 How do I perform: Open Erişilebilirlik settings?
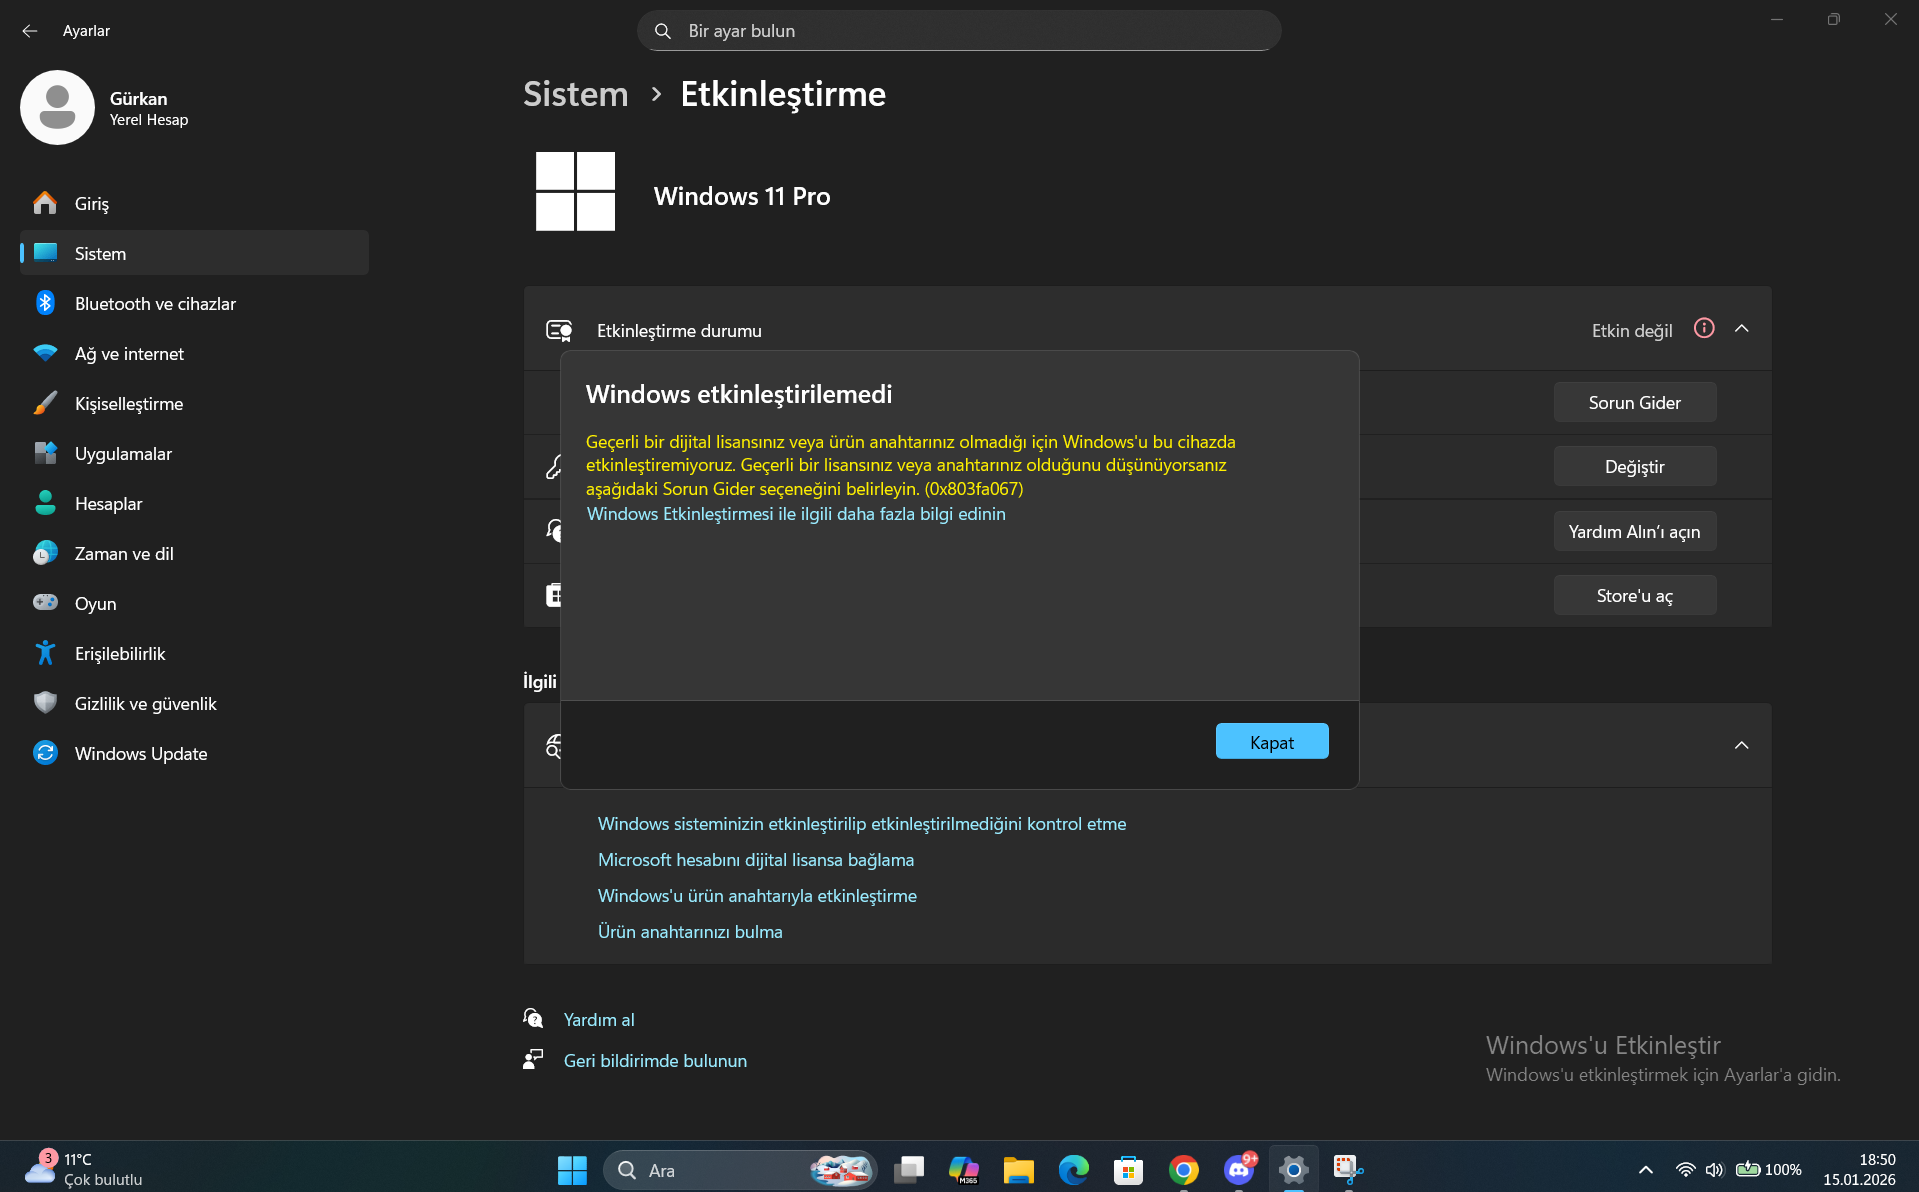coord(194,653)
